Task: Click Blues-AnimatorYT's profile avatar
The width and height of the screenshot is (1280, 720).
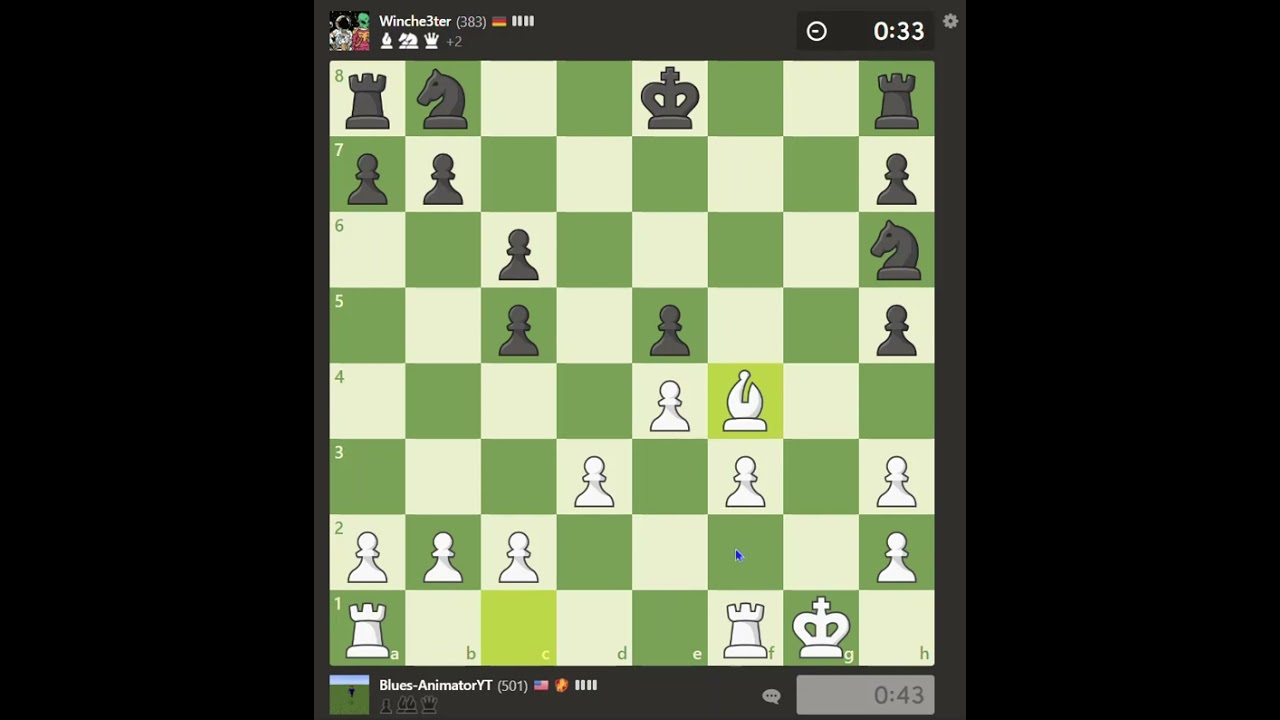Action: pos(349,695)
